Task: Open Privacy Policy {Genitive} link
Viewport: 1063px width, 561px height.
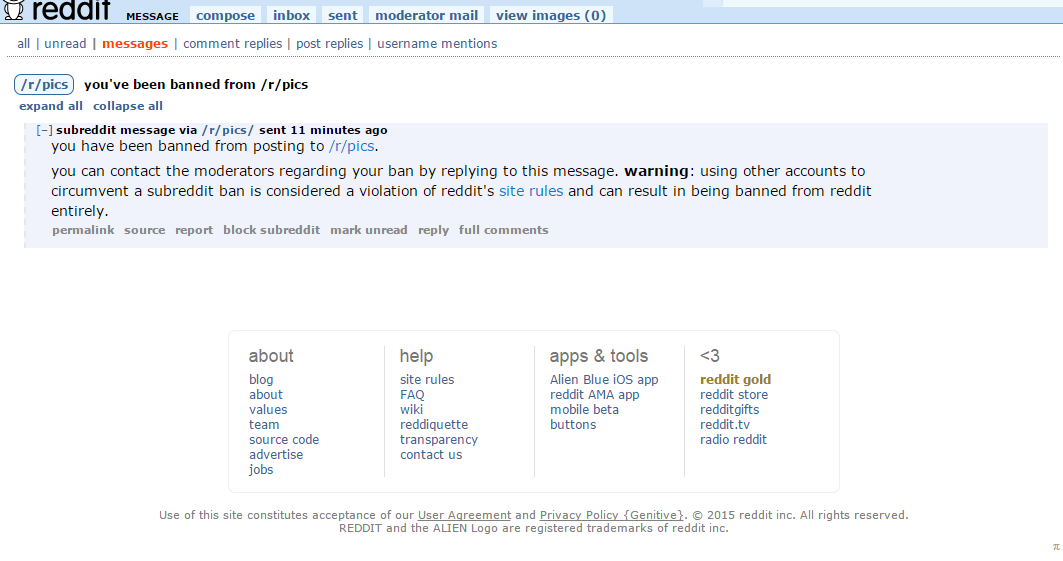Action: click(612, 515)
